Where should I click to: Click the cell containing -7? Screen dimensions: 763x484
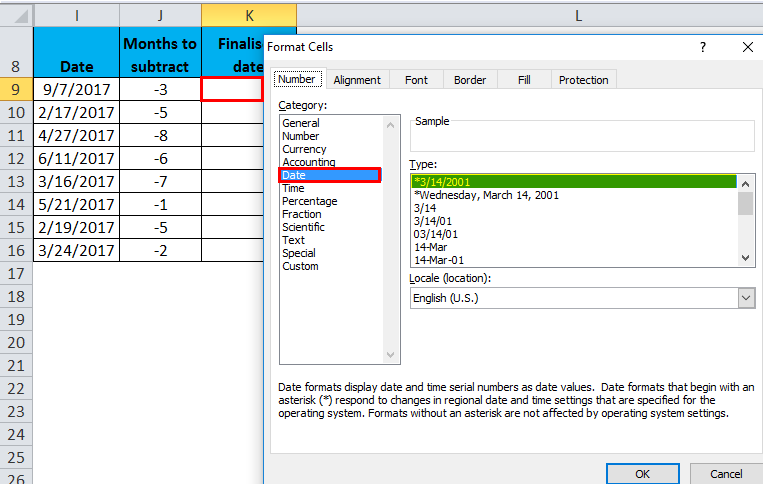coord(160,181)
